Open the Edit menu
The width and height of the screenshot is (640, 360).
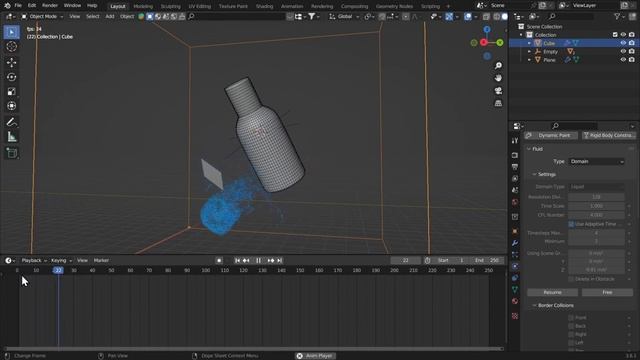point(32,6)
